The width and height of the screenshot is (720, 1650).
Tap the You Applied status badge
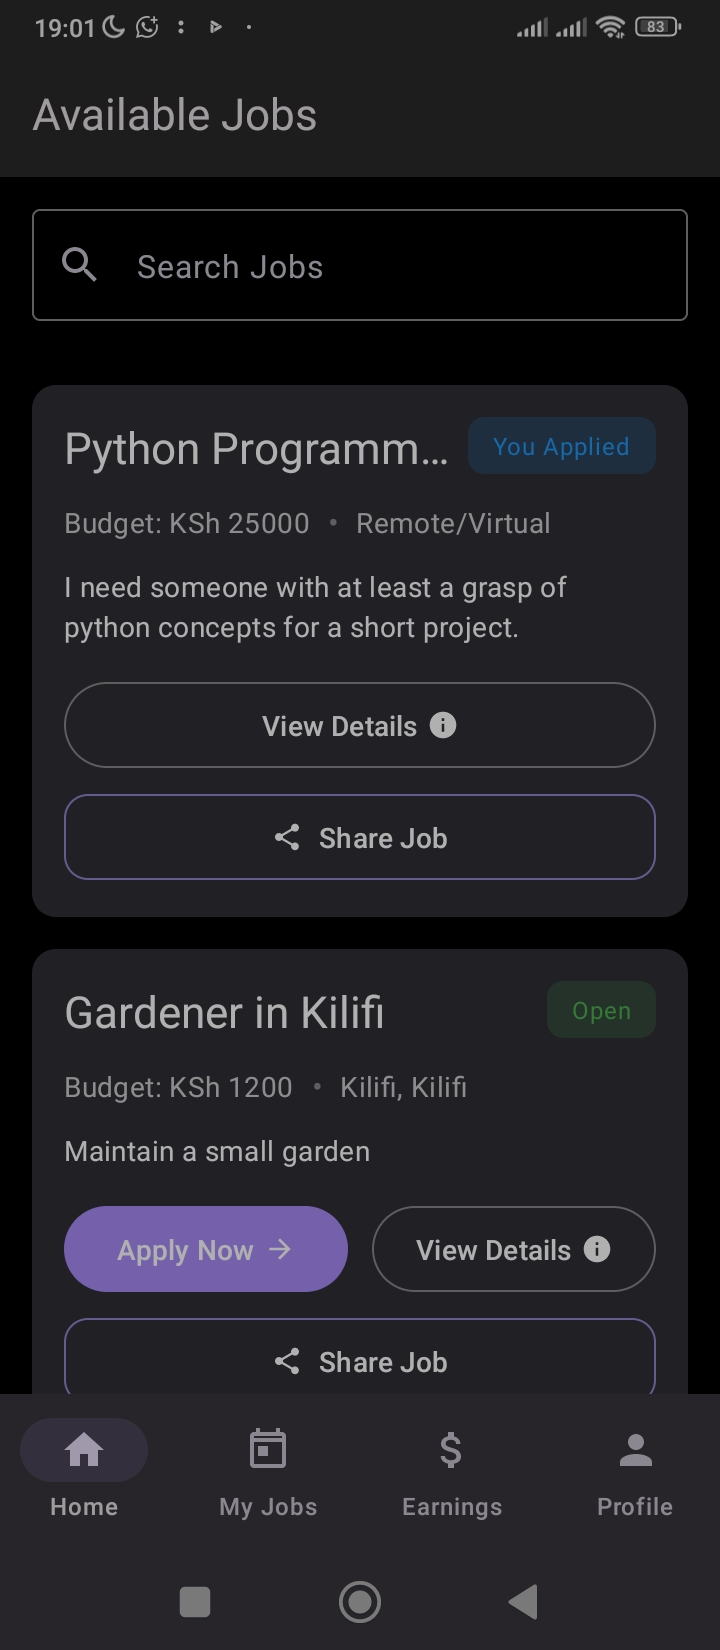click(x=561, y=446)
